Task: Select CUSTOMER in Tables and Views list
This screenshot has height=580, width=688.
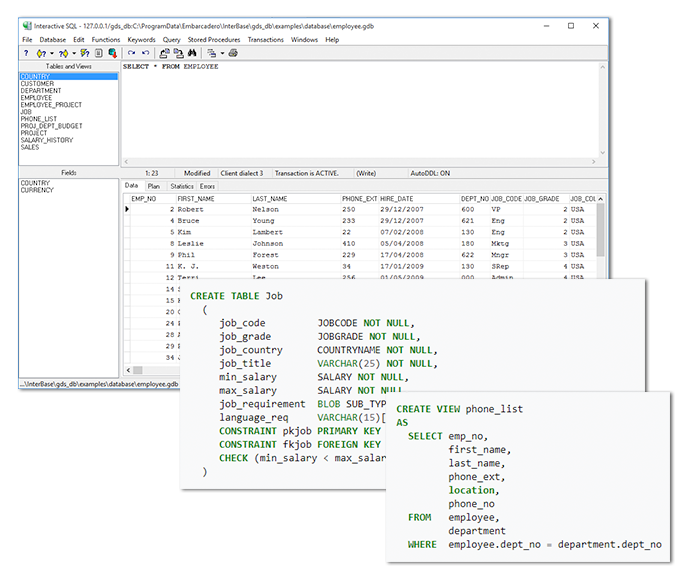Action: [x=37, y=83]
